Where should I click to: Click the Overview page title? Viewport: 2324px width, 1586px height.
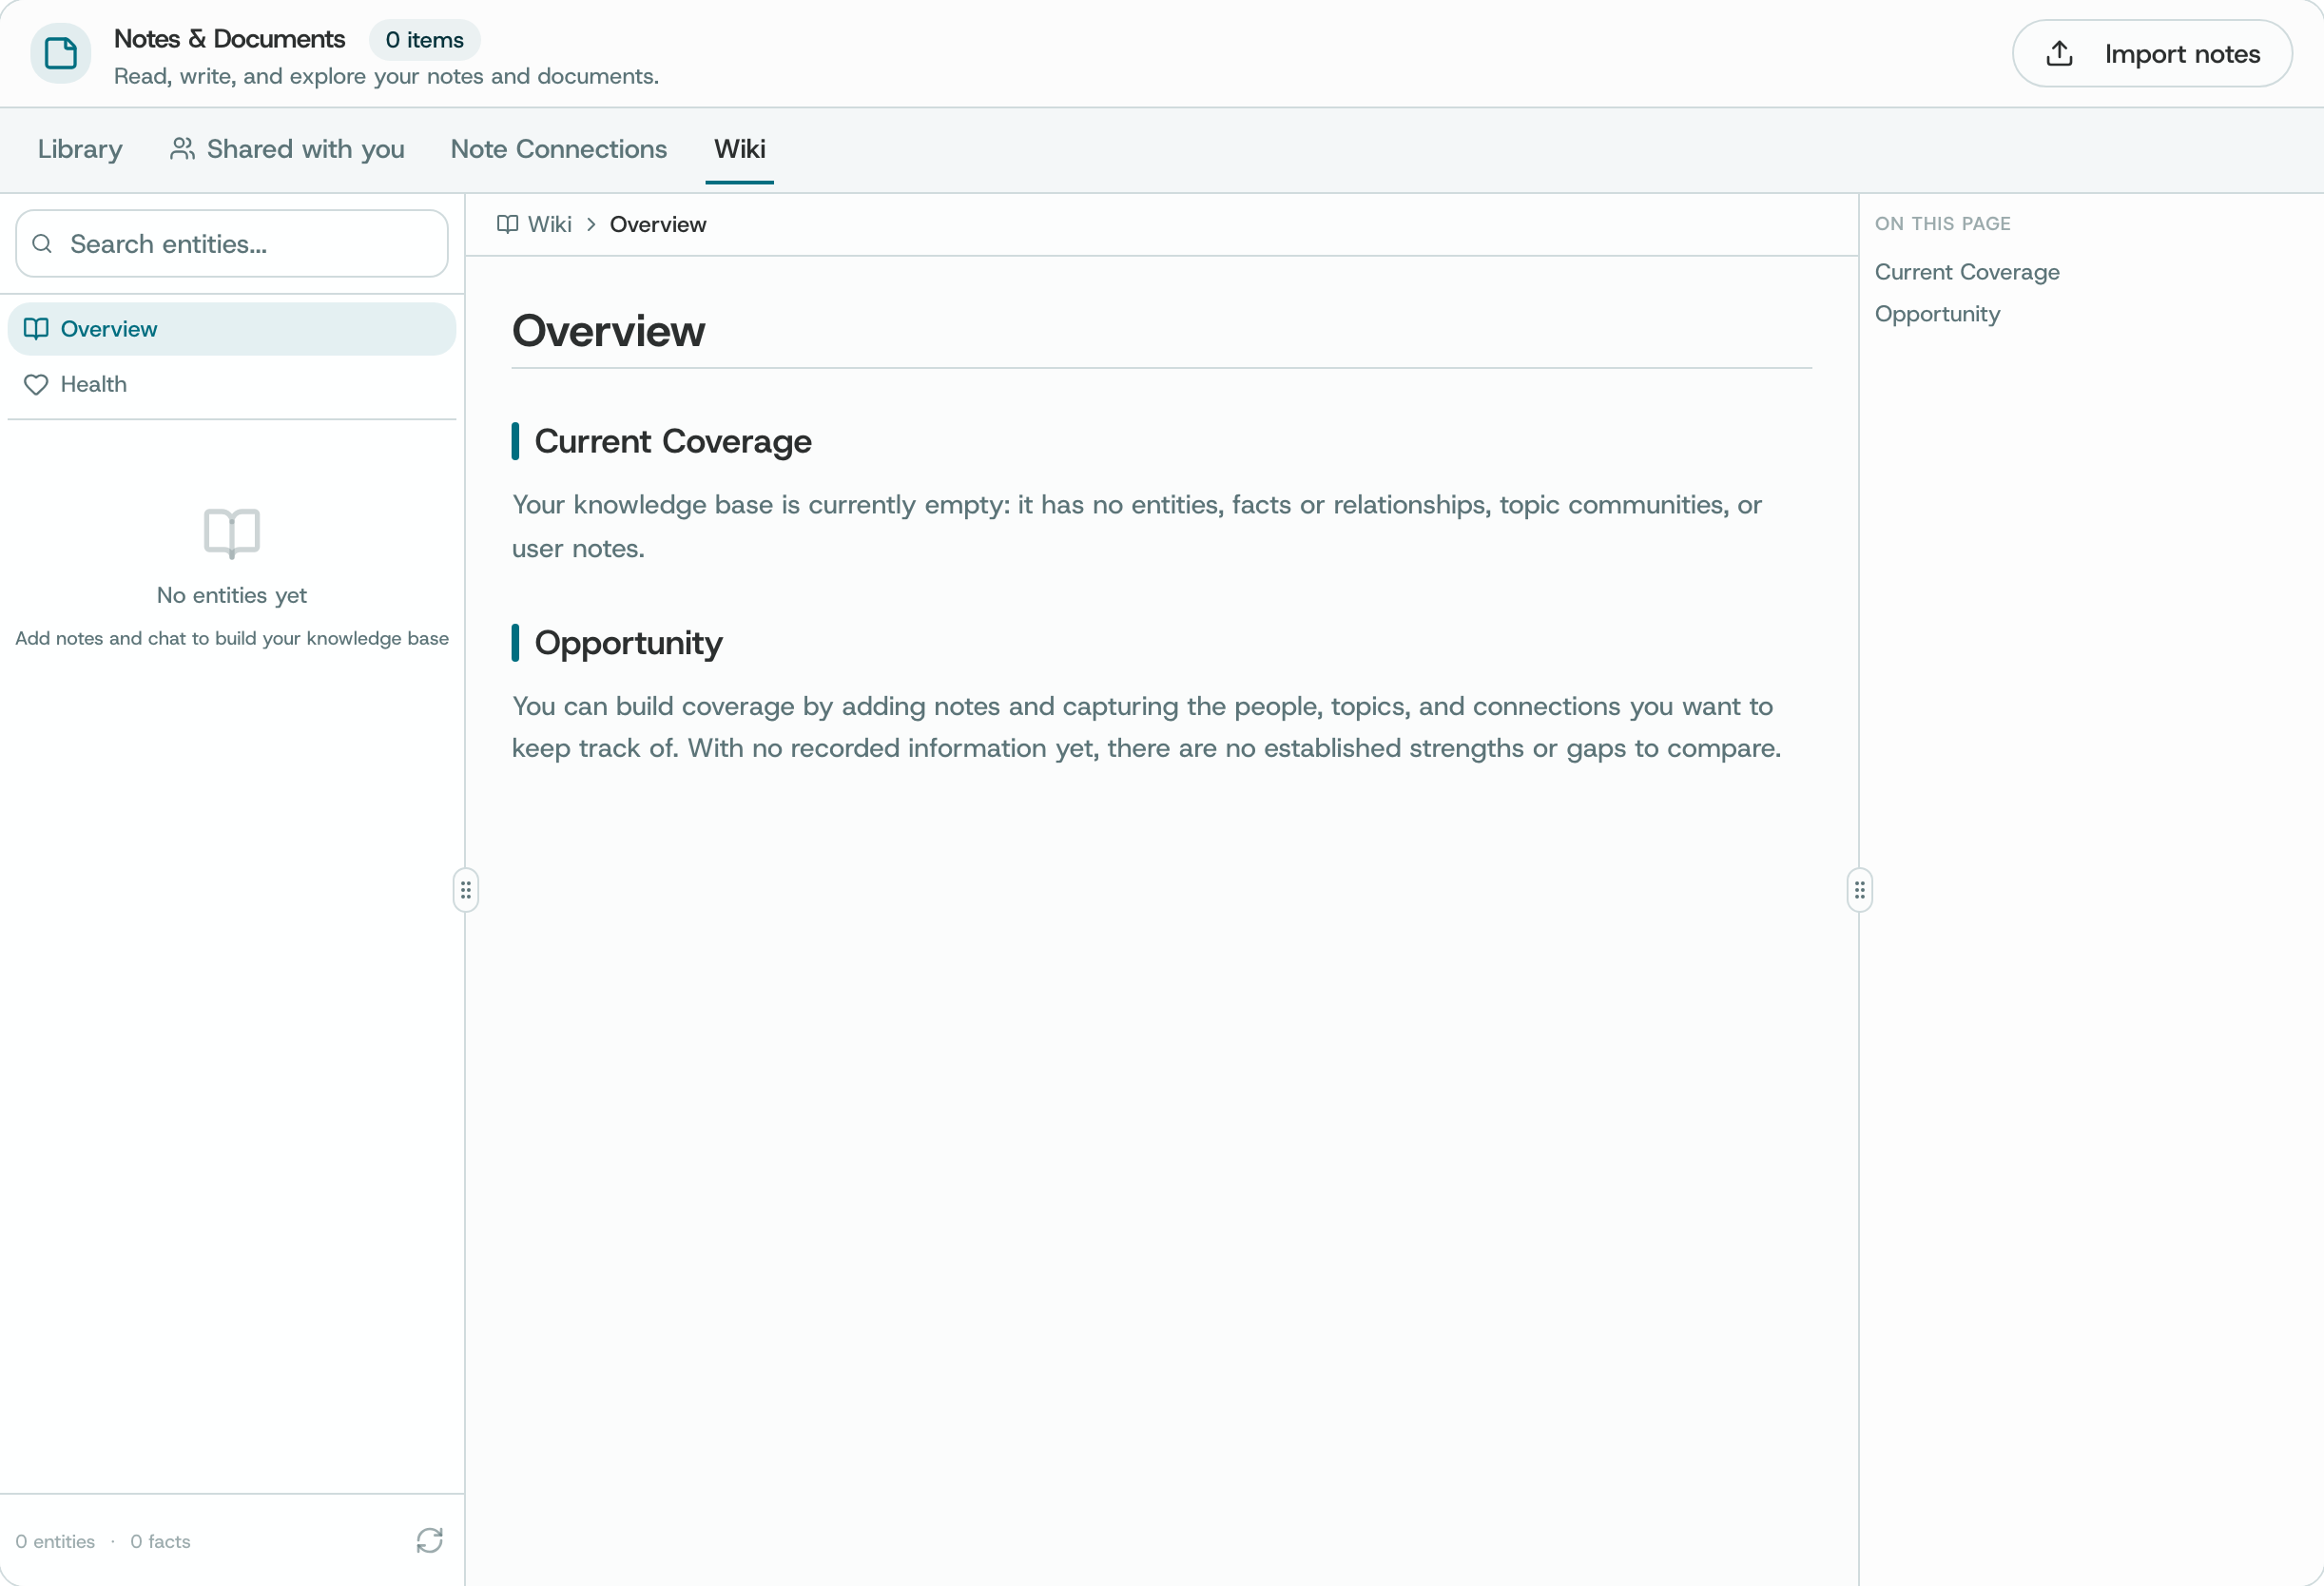point(608,331)
